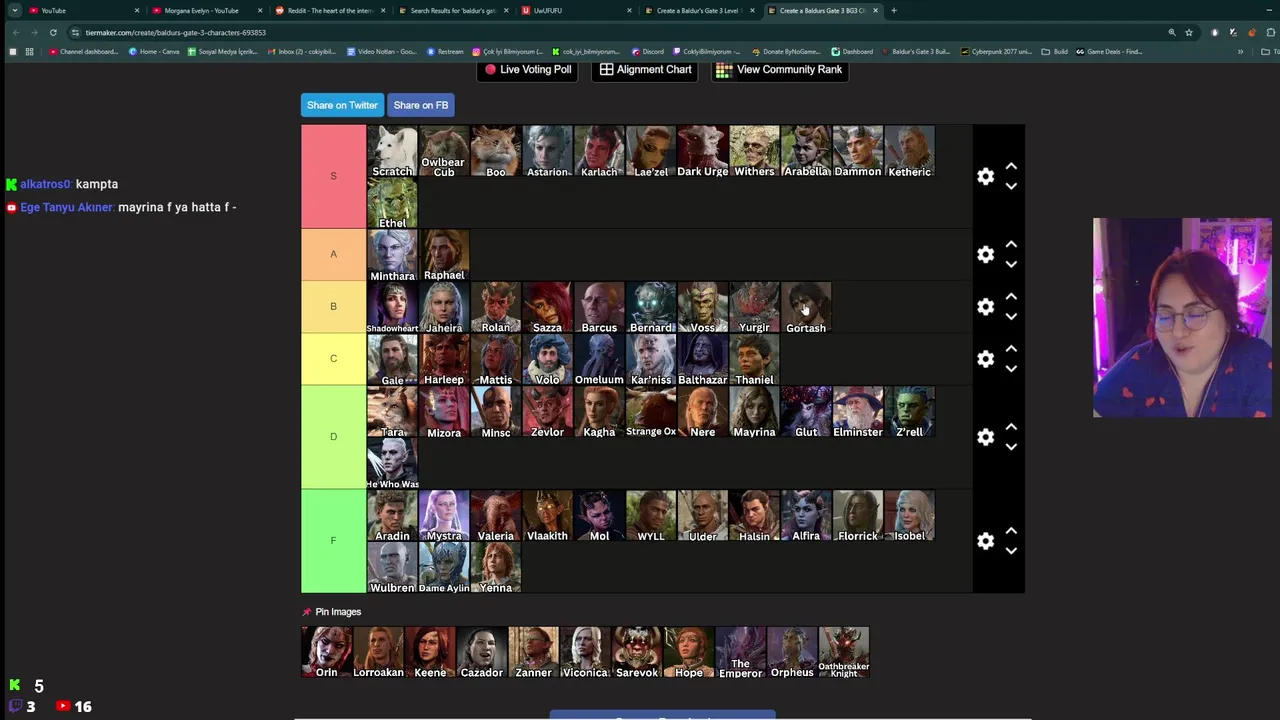Select Gale portrait in C tier
This screenshot has width=1280, height=720.
[x=392, y=359]
